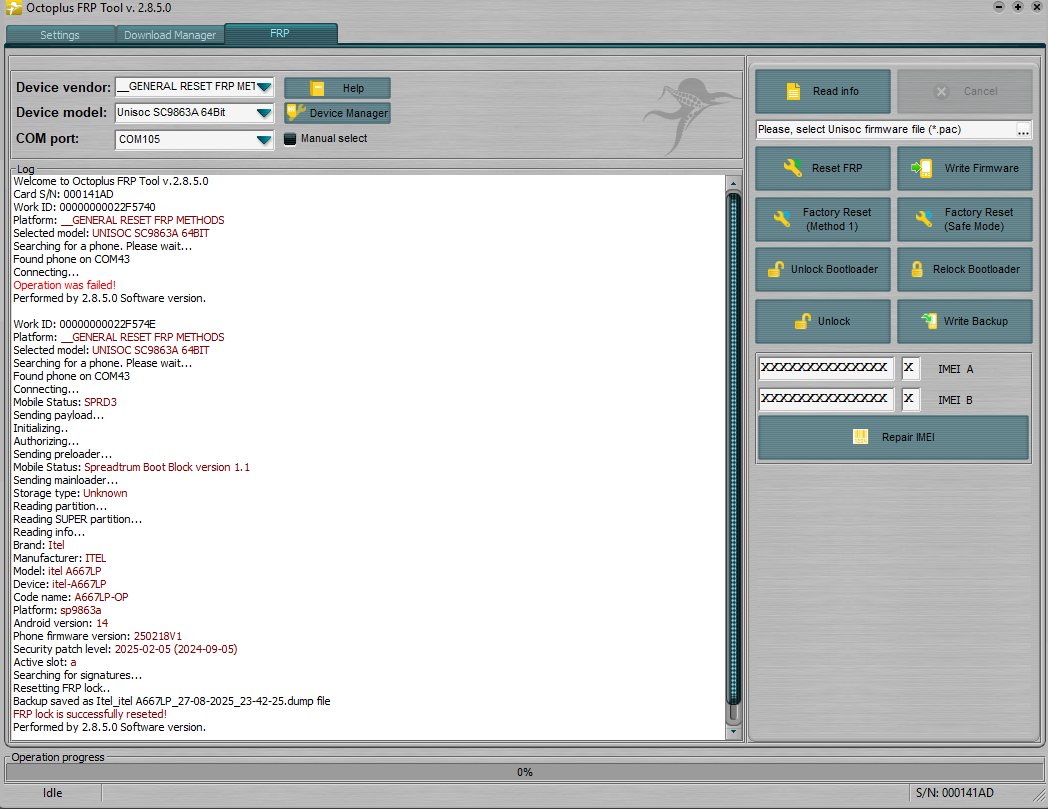Click log line 'Security patch level: 2025-02-05'
Screen dimensions: 1048x809
125,649
